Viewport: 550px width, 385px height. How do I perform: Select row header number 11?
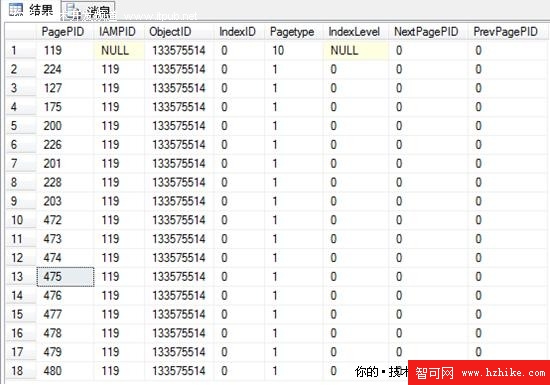[21, 239]
